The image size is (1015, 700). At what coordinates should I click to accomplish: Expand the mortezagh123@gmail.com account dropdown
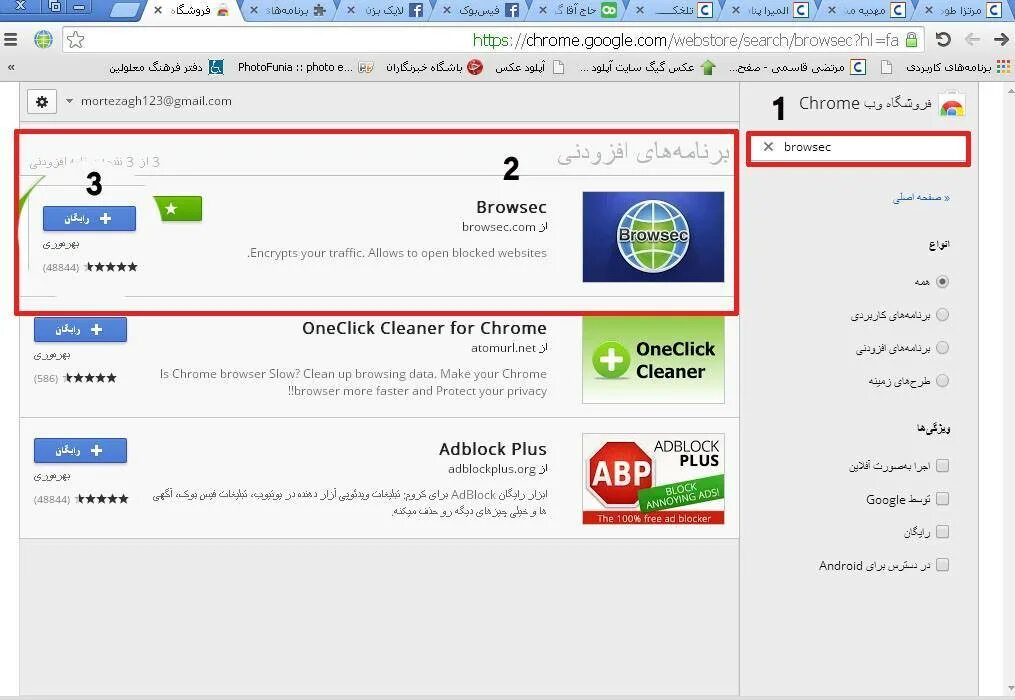(x=69, y=101)
